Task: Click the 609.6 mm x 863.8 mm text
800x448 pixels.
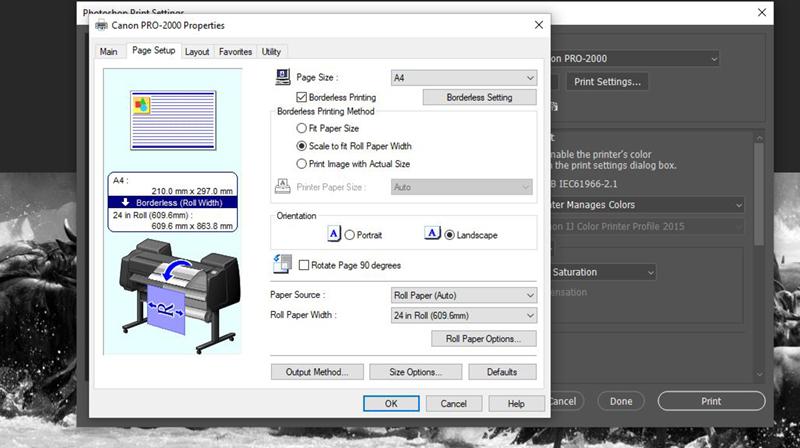Action: click(192, 226)
